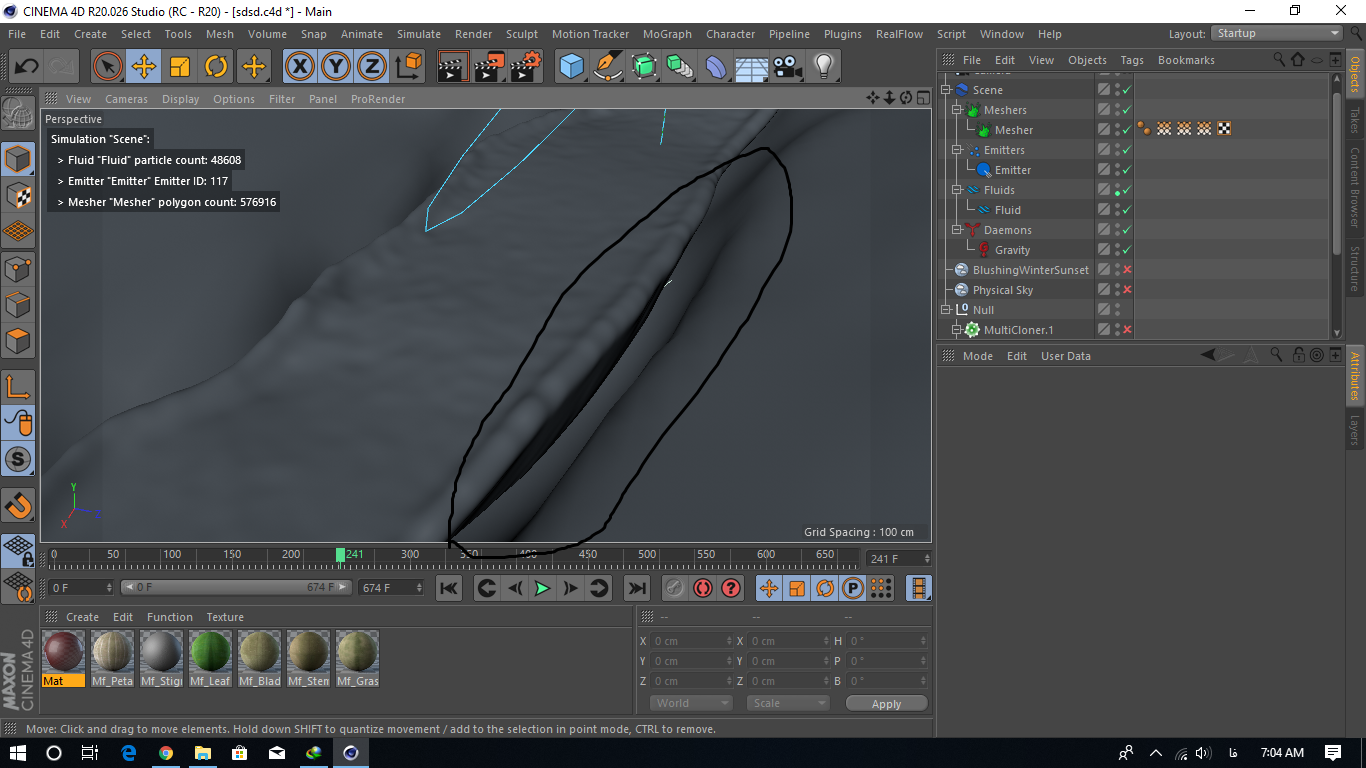Viewport: 1366px width, 768px height.
Task: Add a Cube primitive object
Action: pyautogui.click(x=571, y=67)
